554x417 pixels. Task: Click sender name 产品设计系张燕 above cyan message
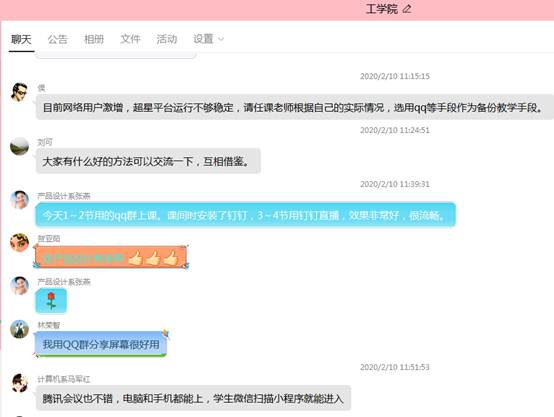tap(64, 196)
